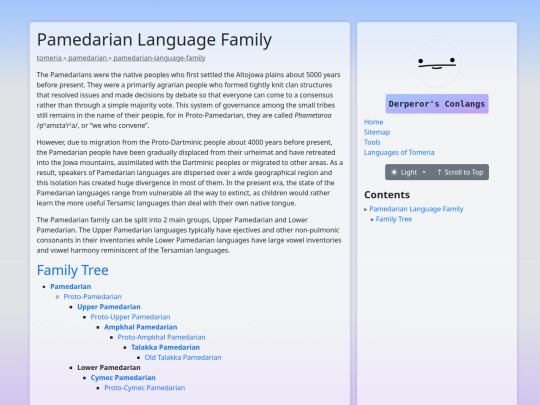Collapse Pamedarian Language Family contents arrow

pyautogui.click(x=366, y=209)
